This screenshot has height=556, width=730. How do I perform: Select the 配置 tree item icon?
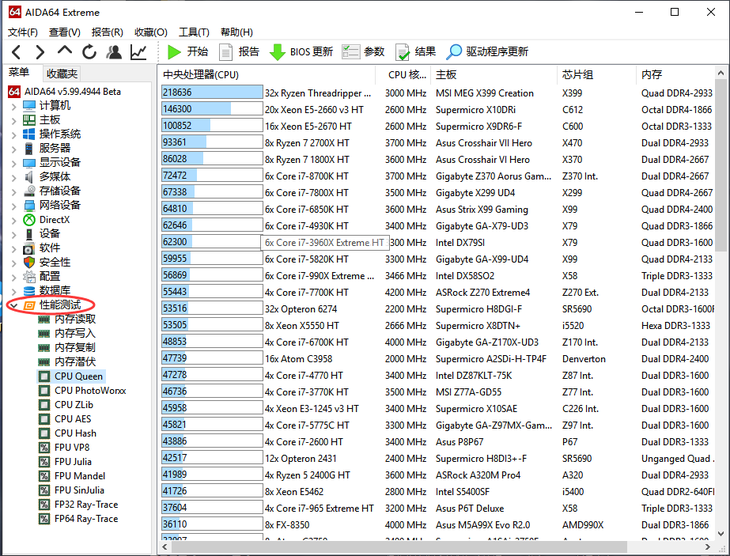pyautogui.click(x=29, y=277)
